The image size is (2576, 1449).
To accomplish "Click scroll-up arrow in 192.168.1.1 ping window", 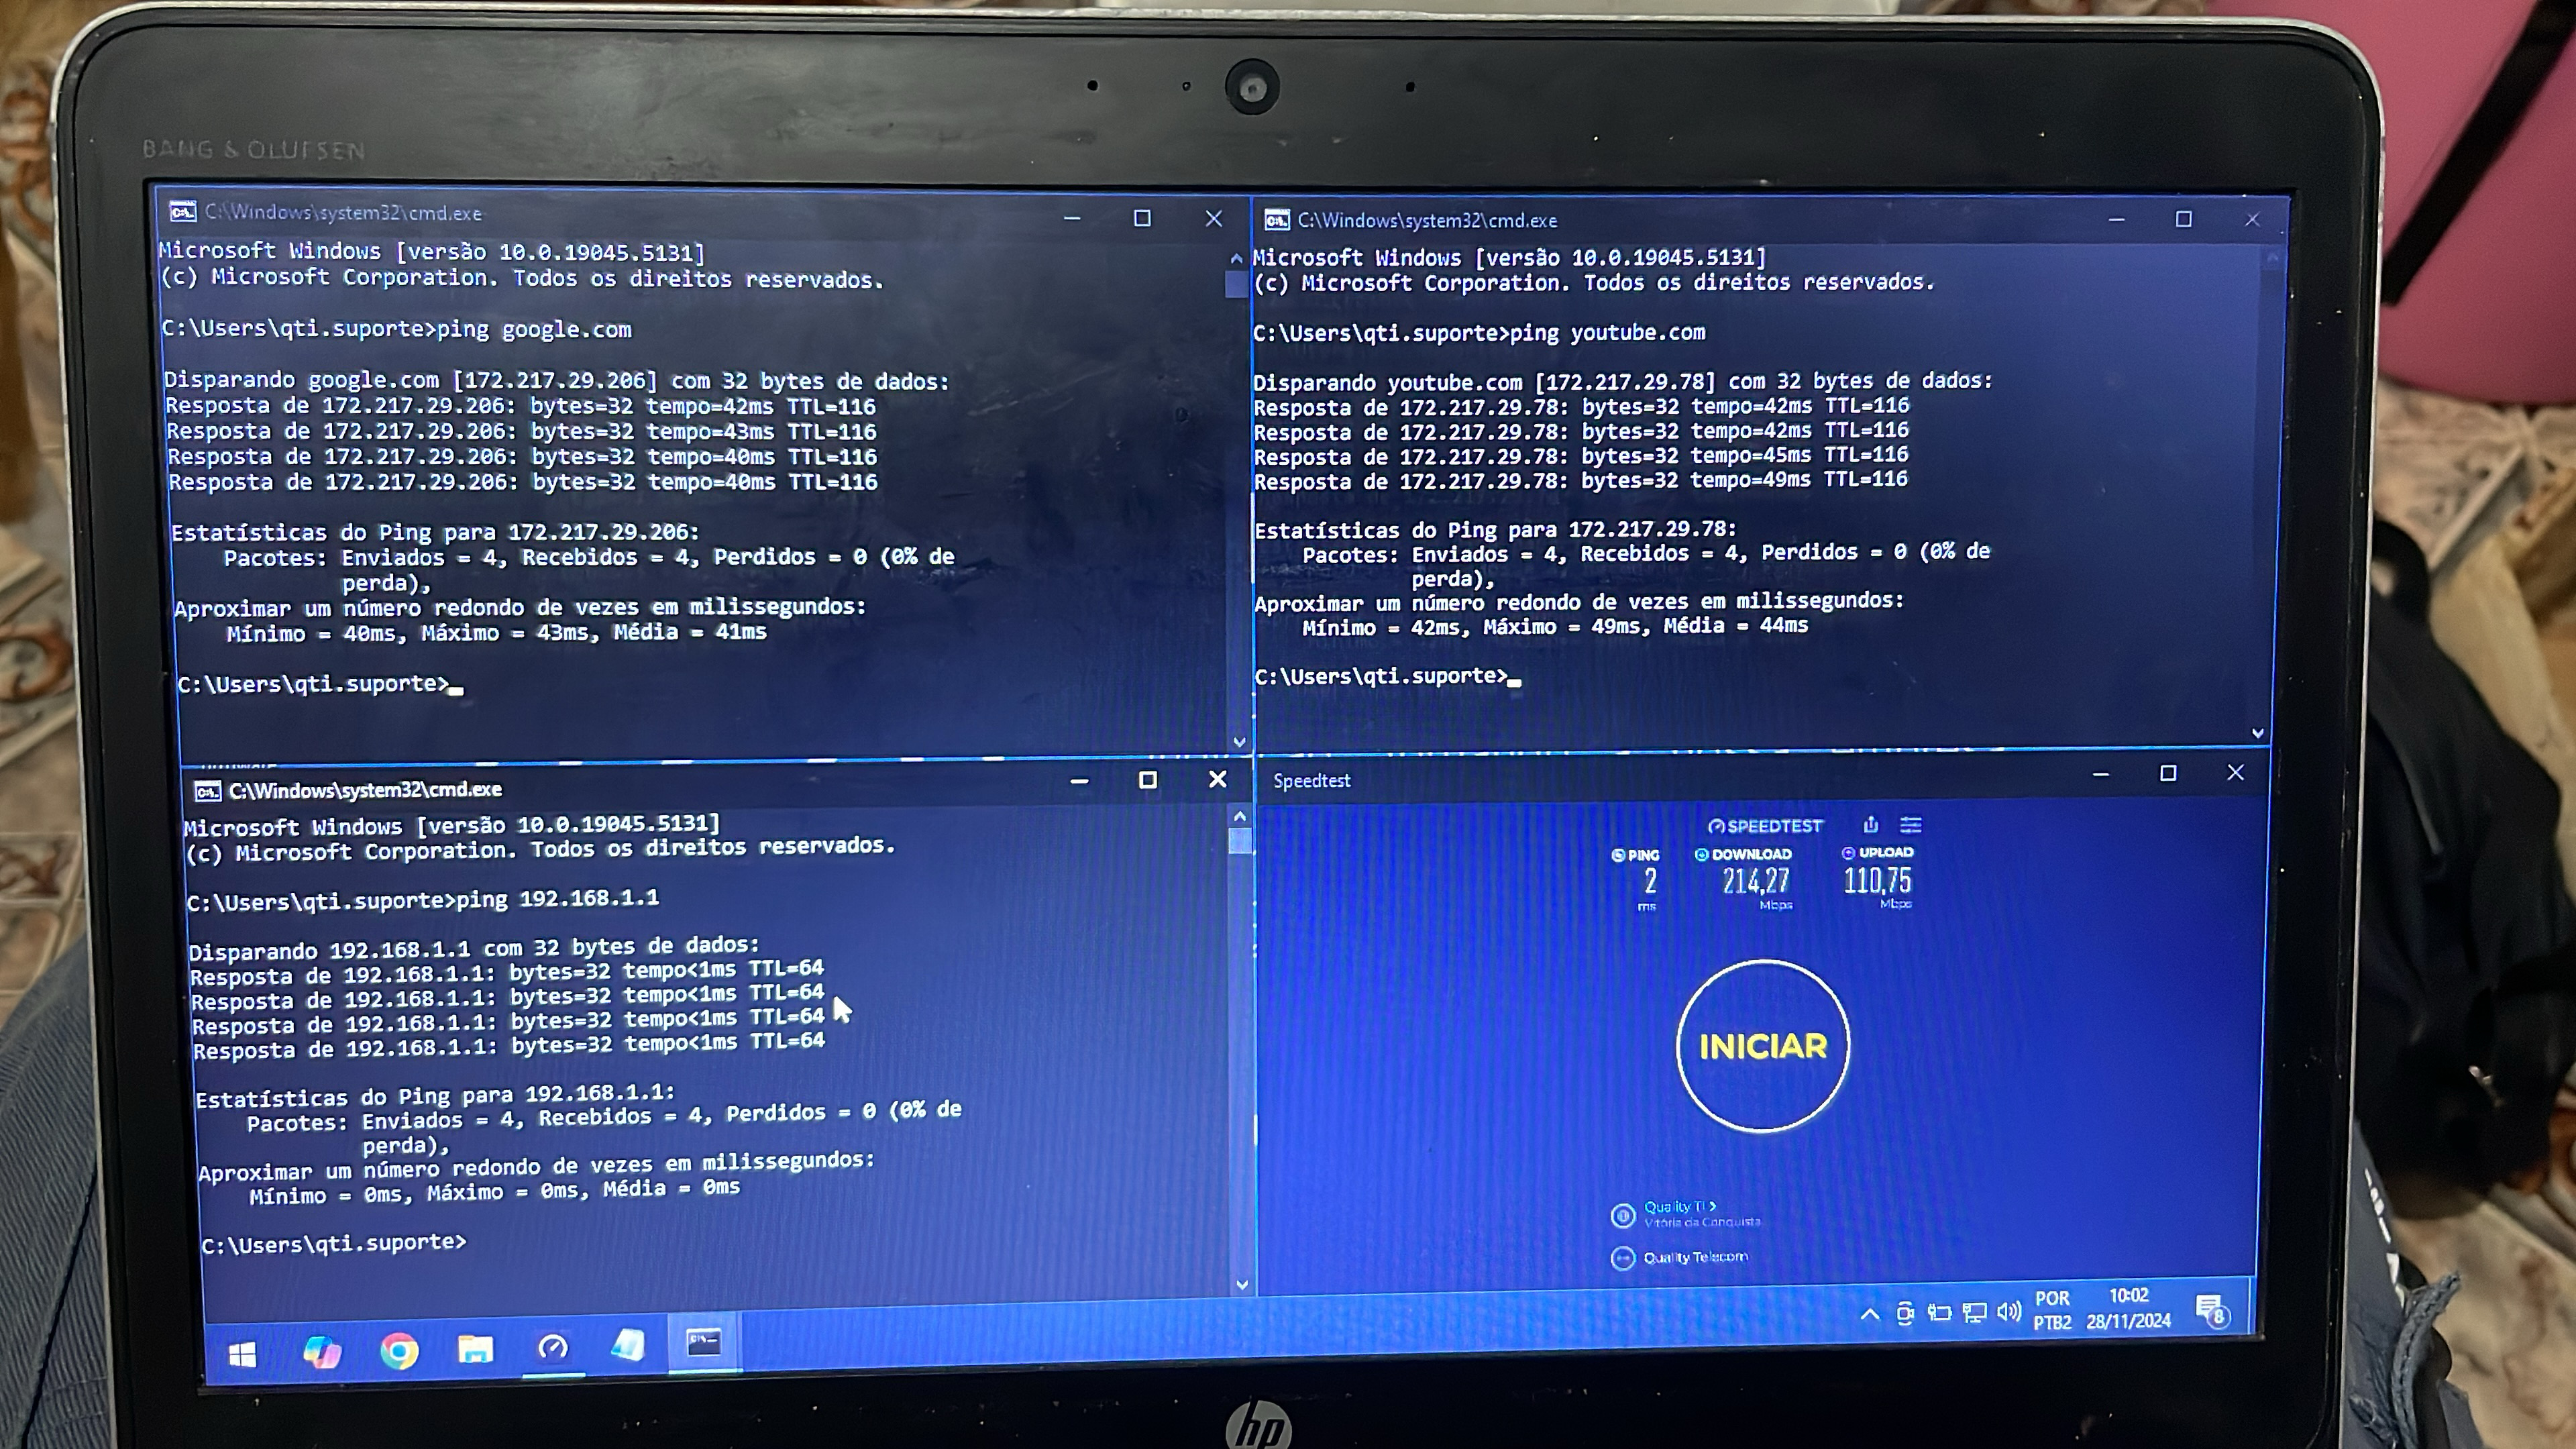I will tap(1240, 817).
